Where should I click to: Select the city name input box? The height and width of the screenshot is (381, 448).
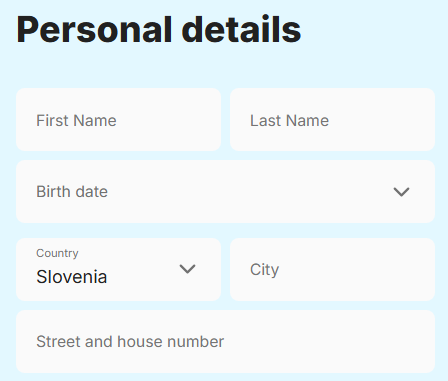pyautogui.click(x=332, y=270)
